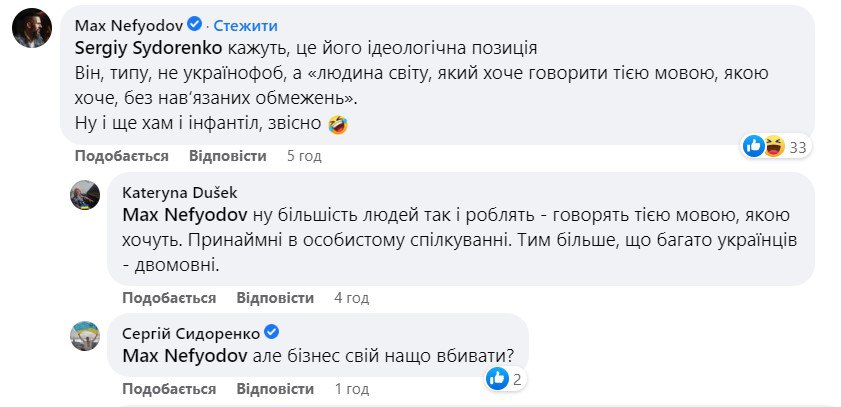Viewport: 841px width, 407px height.
Task: Reply to Сергій Сидоренко's comment
Action: (275, 387)
